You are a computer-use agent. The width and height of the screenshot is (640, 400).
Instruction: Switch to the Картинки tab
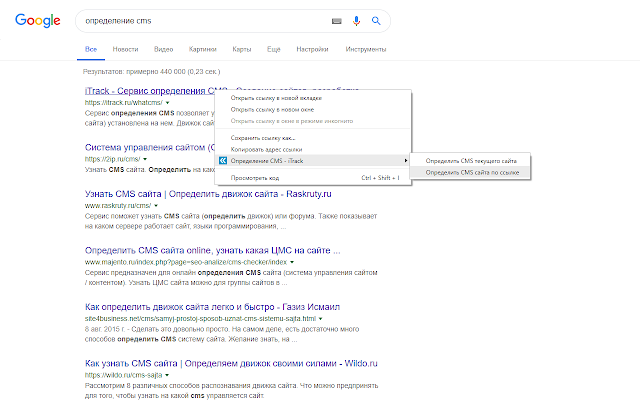203,48
